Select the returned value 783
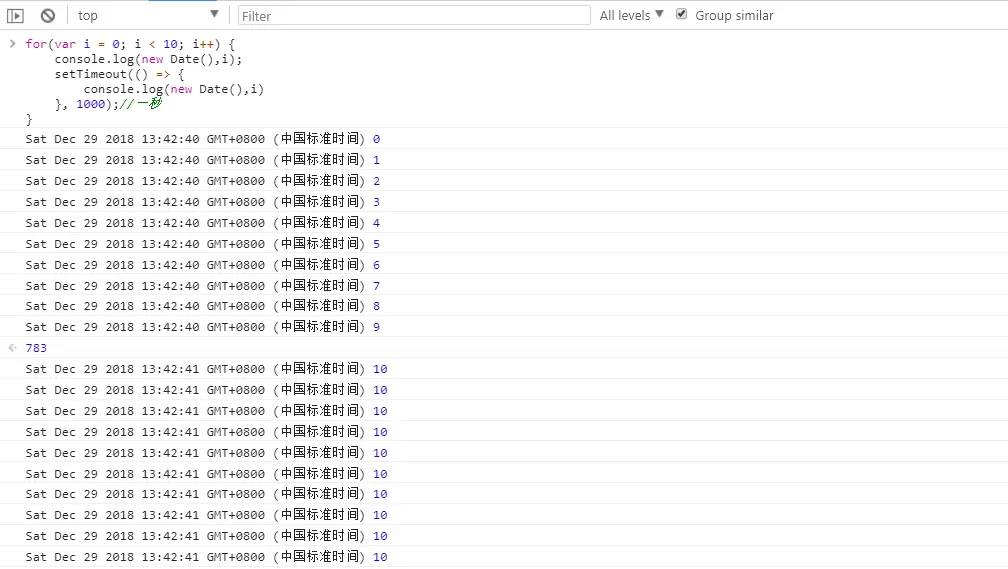 click(36, 348)
